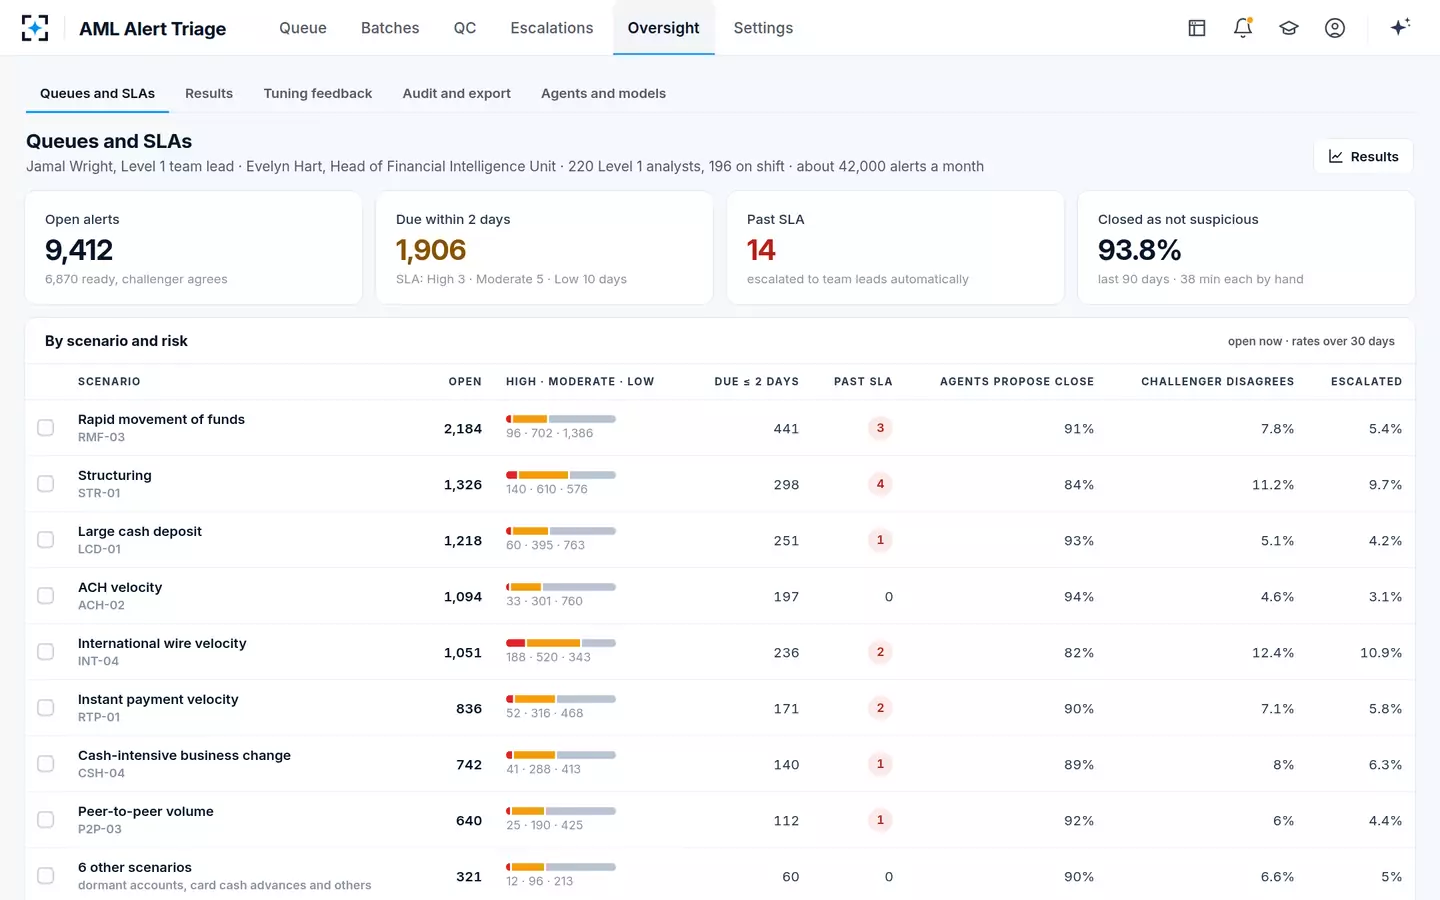
Task: Open the Audit and export sub-tab
Action: pos(457,94)
